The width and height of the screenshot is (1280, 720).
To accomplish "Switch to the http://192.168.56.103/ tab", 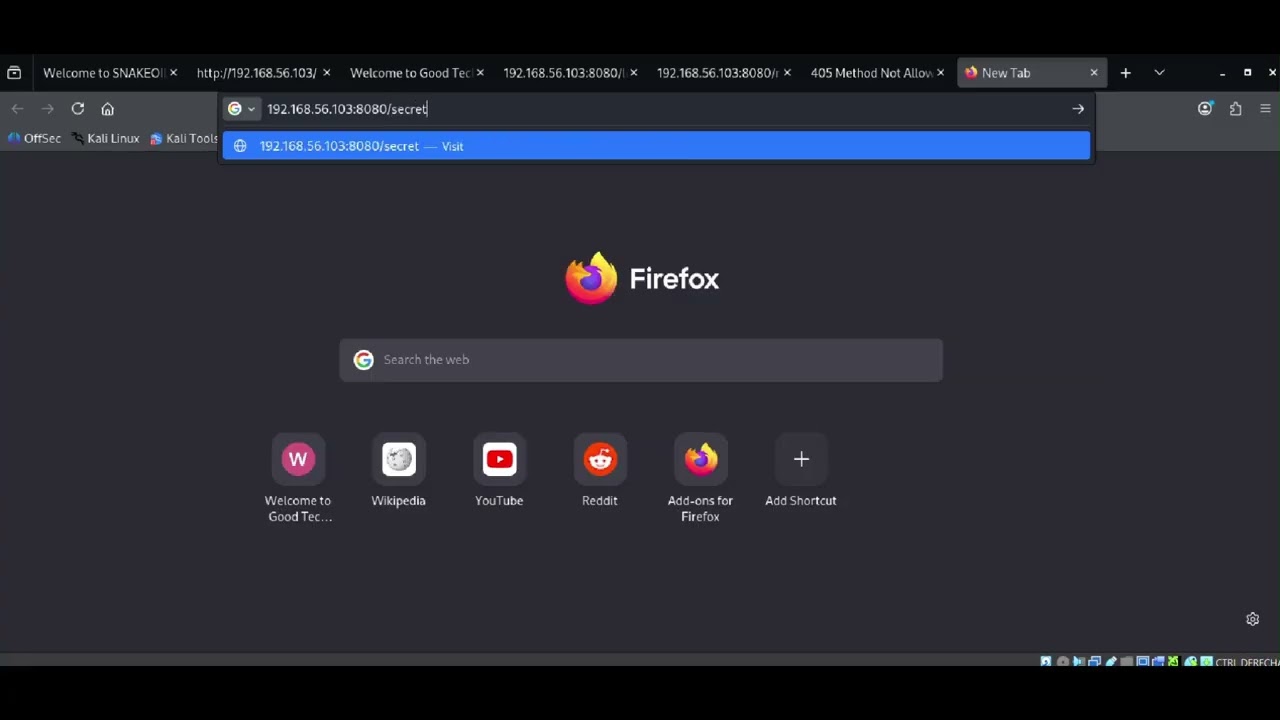I will coord(256,73).
